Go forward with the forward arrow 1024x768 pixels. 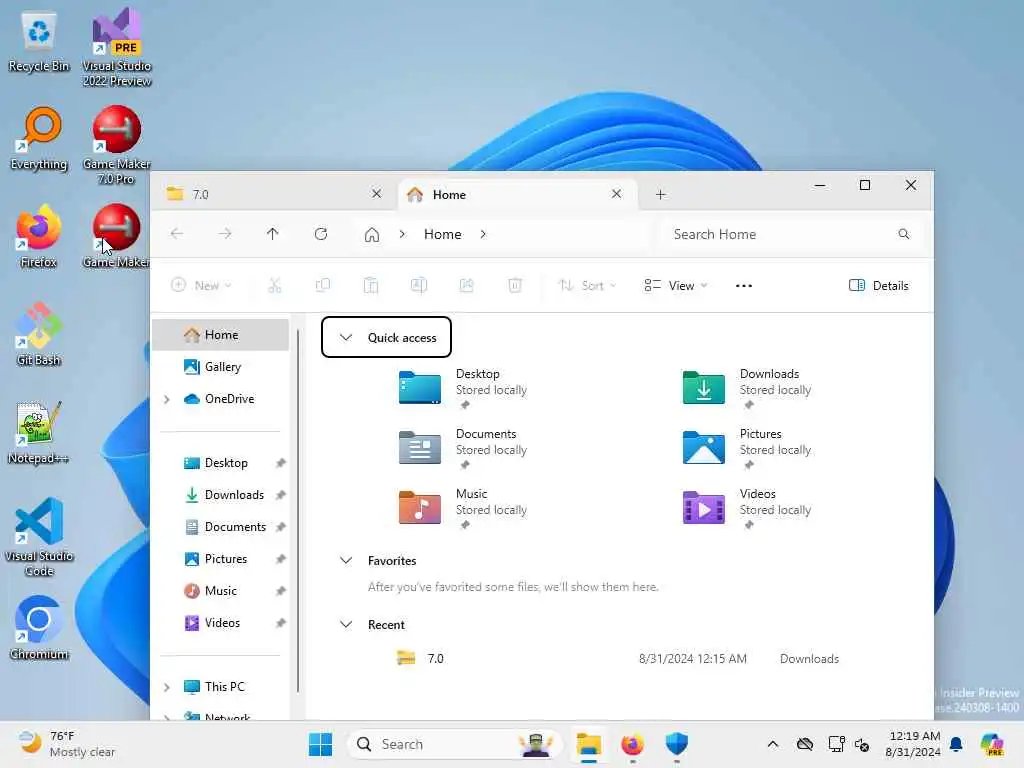(x=225, y=234)
